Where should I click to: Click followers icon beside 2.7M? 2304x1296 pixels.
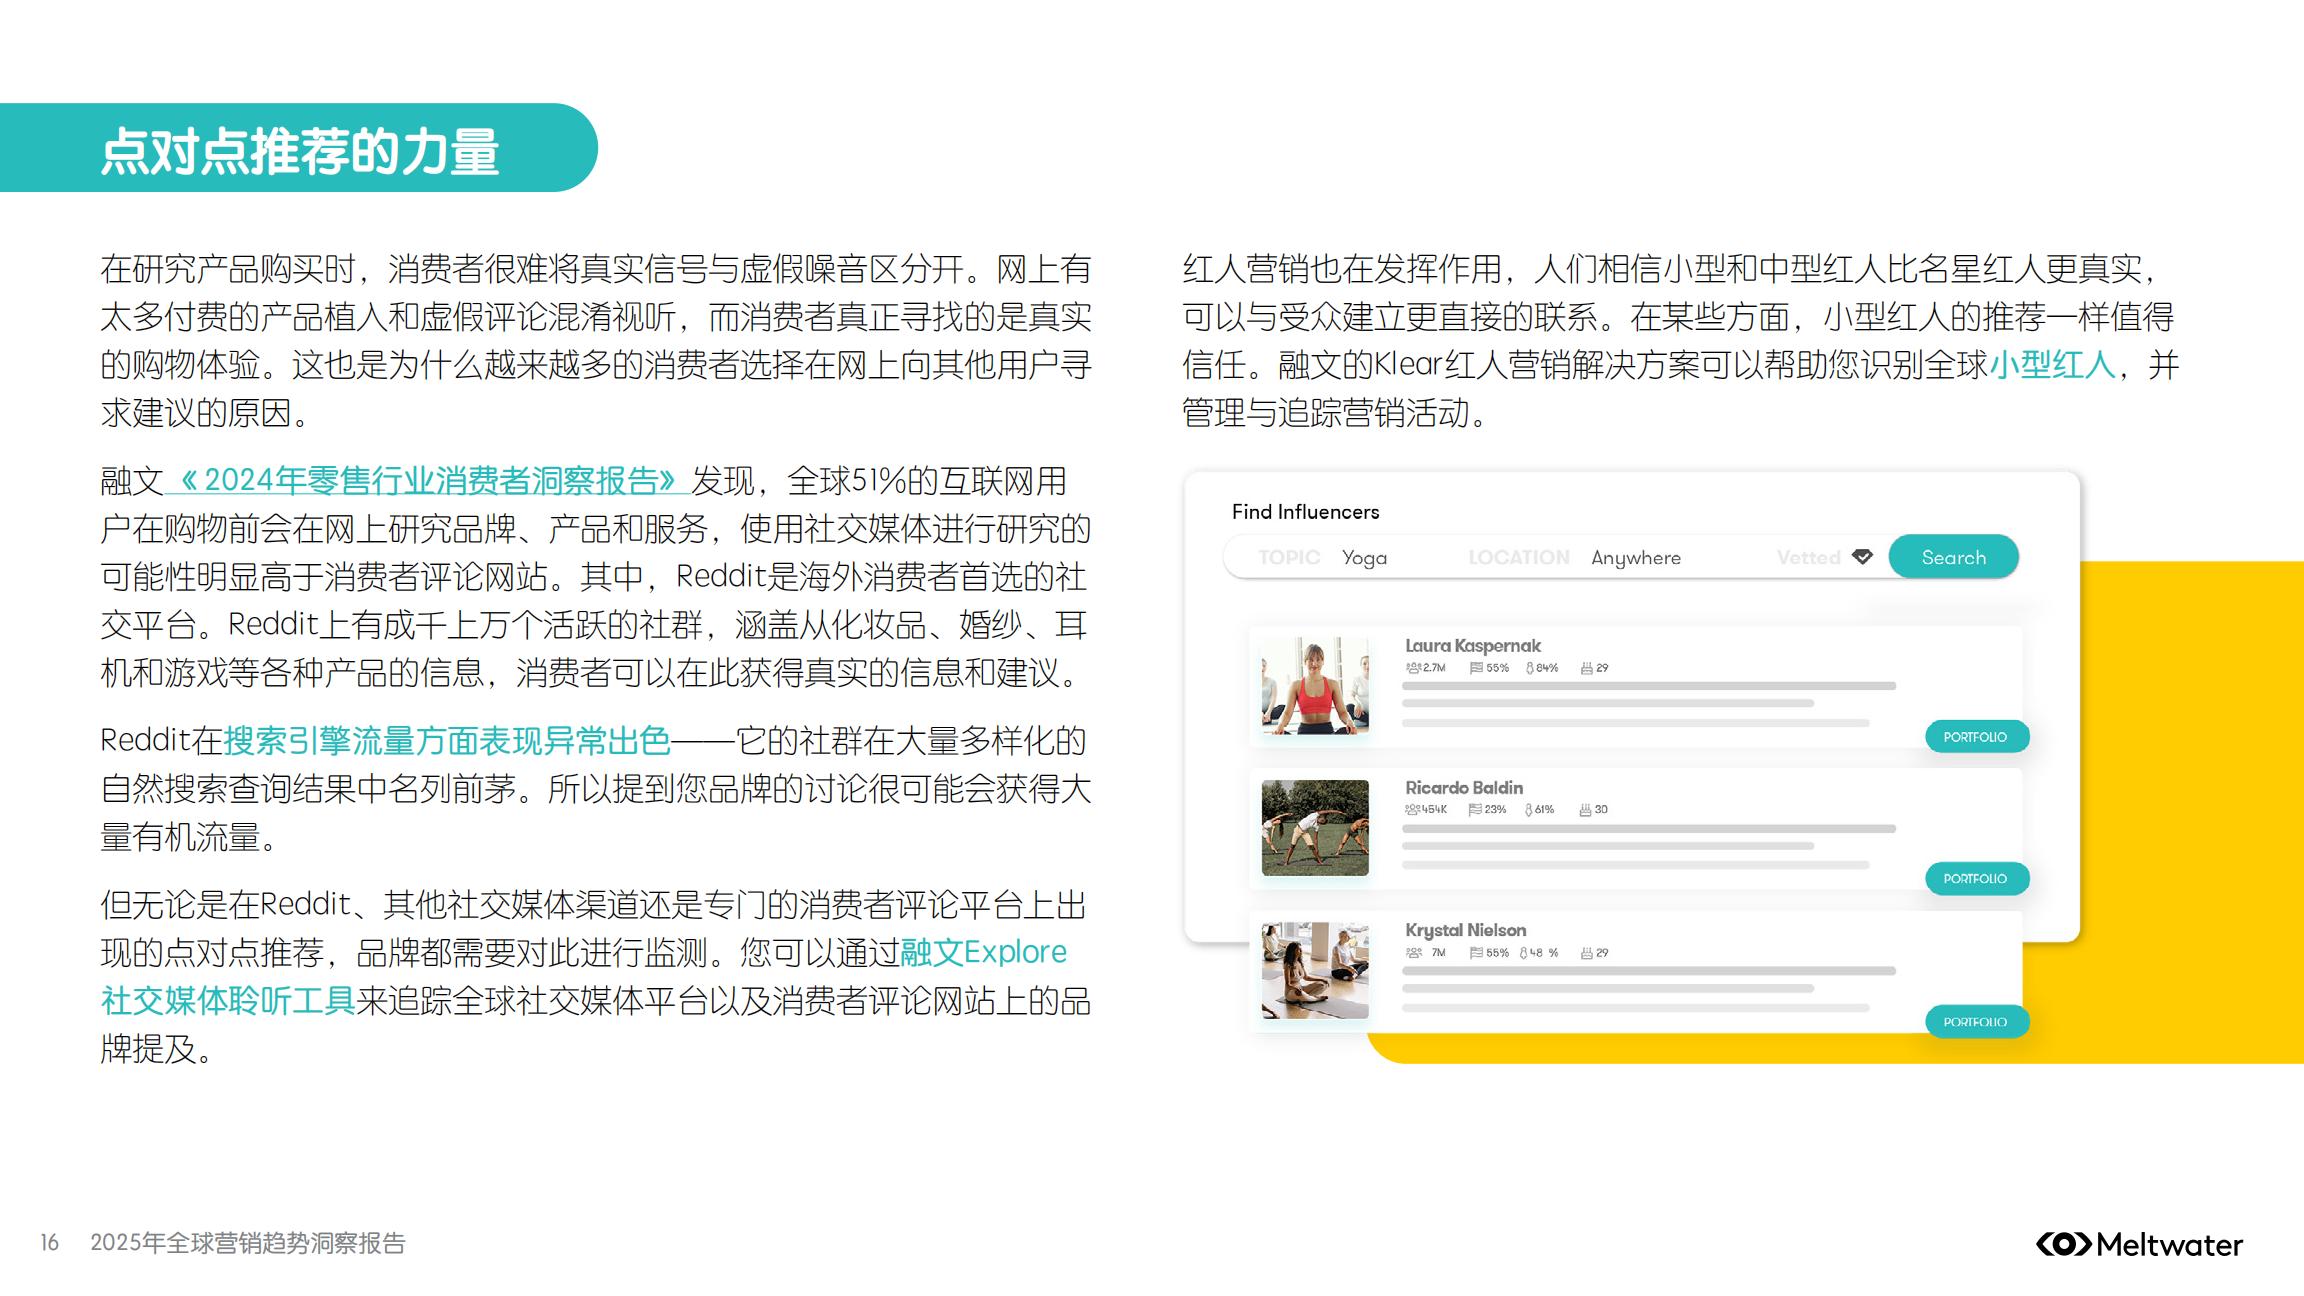tap(1413, 668)
